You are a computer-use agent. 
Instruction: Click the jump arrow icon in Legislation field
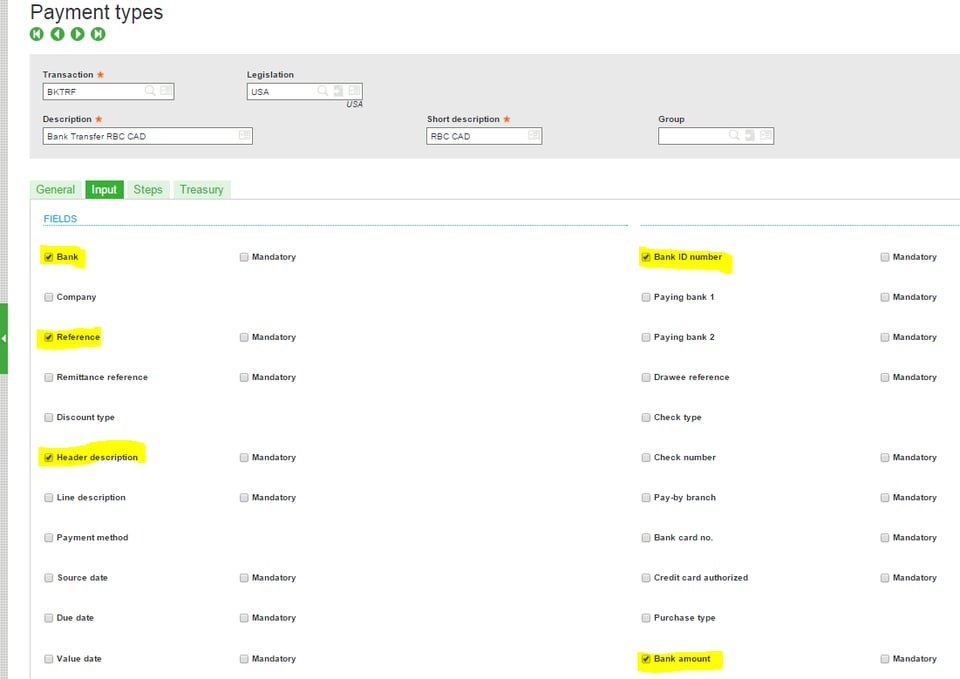tap(337, 91)
